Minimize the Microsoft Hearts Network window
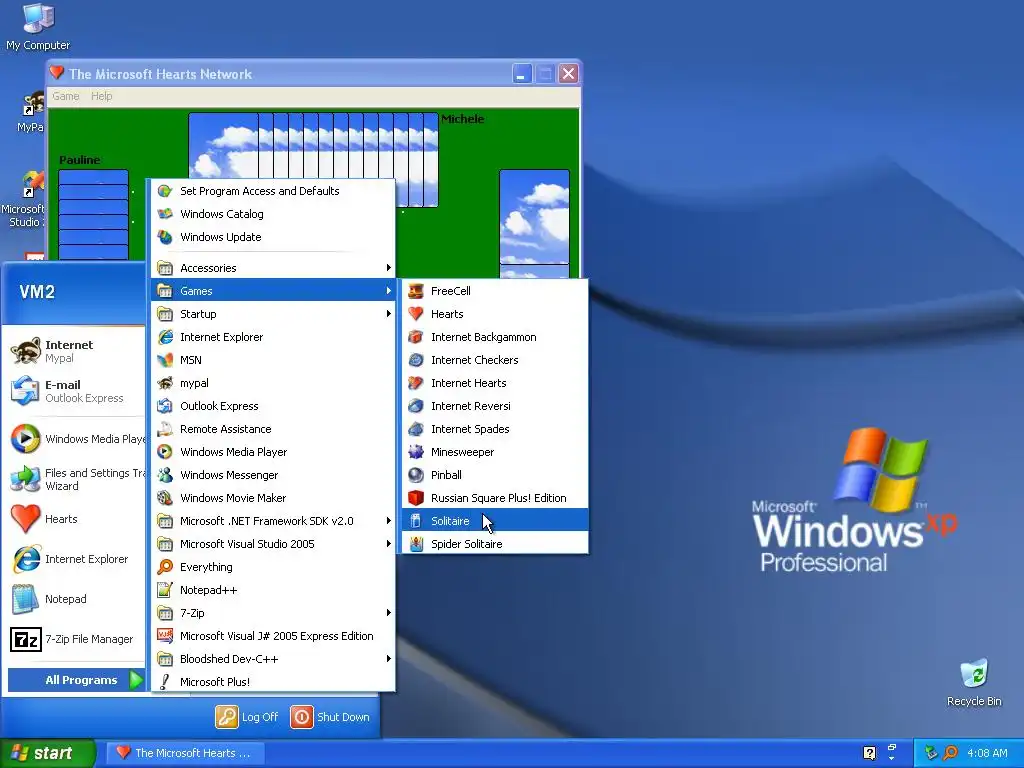Screen dimensions: 1024x768 click(522, 74)
